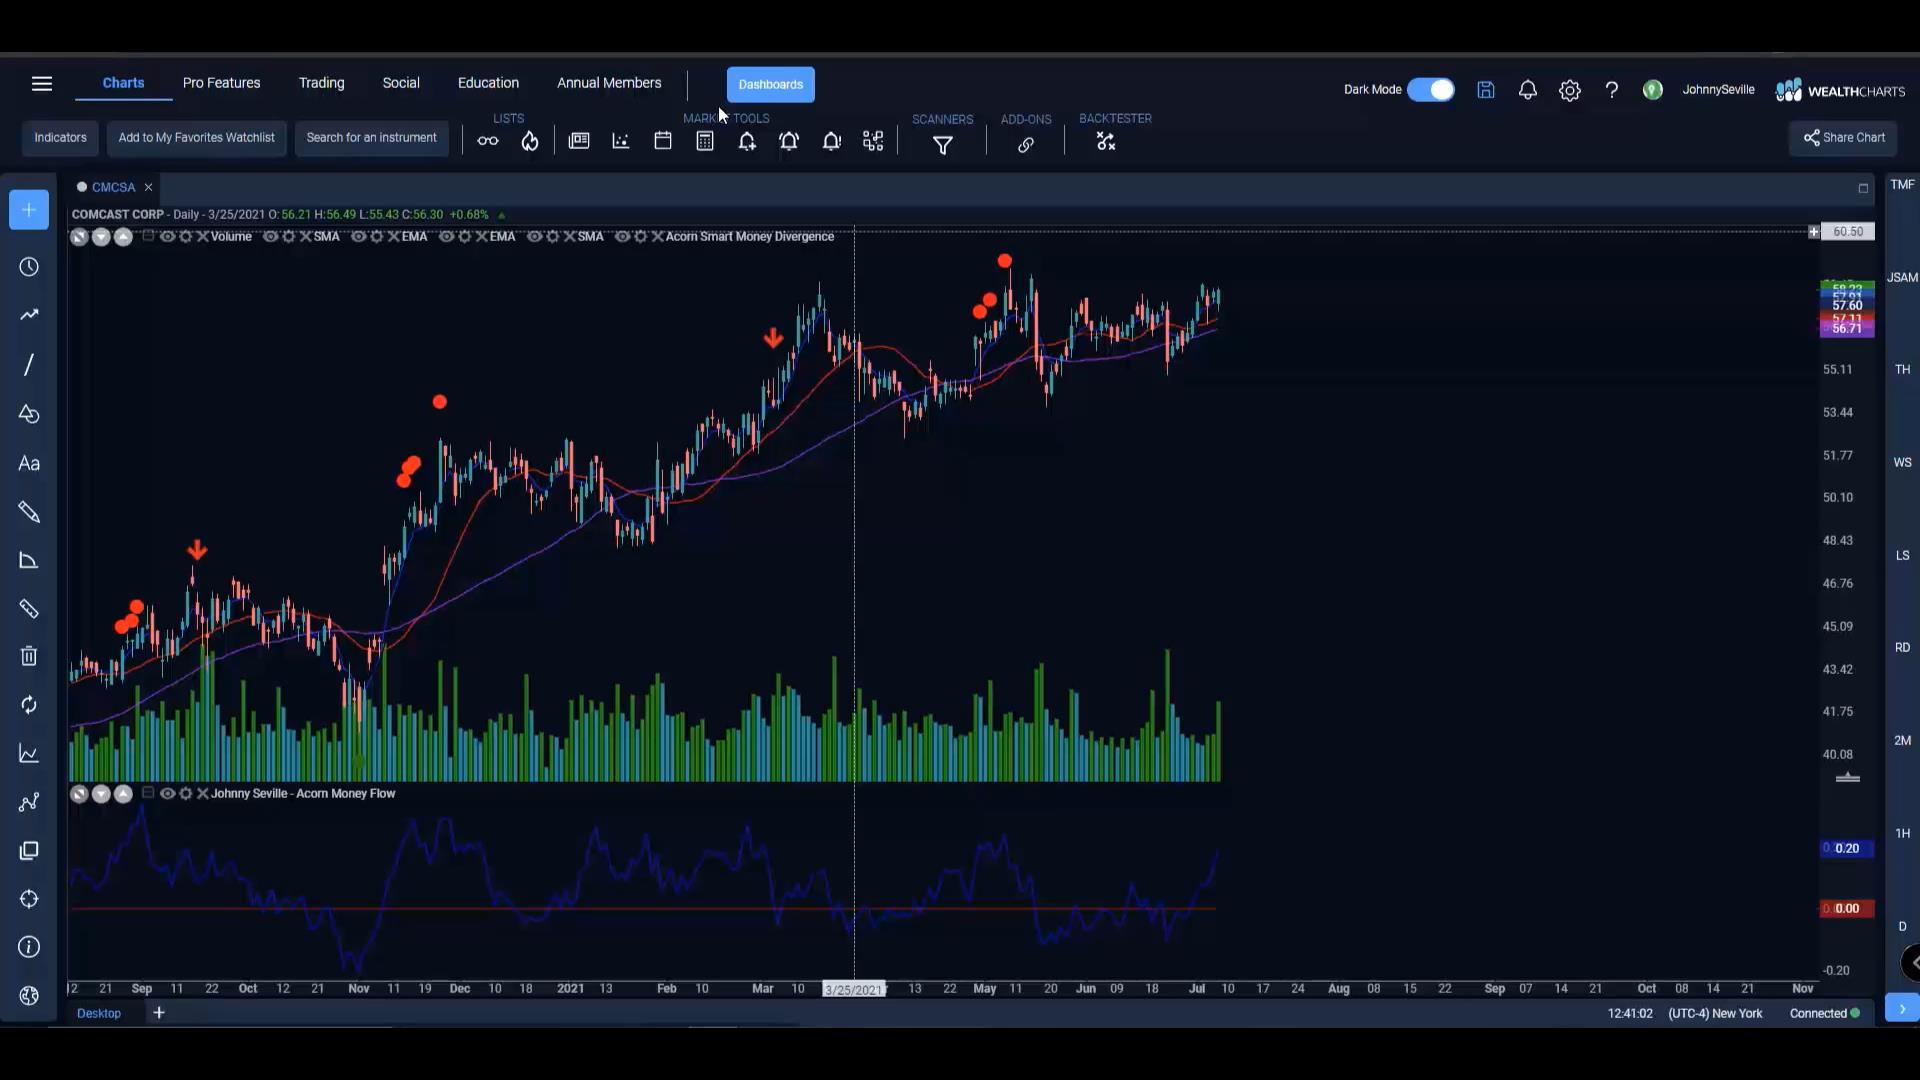Maximize chart panel with top-right square icon

1863,188
